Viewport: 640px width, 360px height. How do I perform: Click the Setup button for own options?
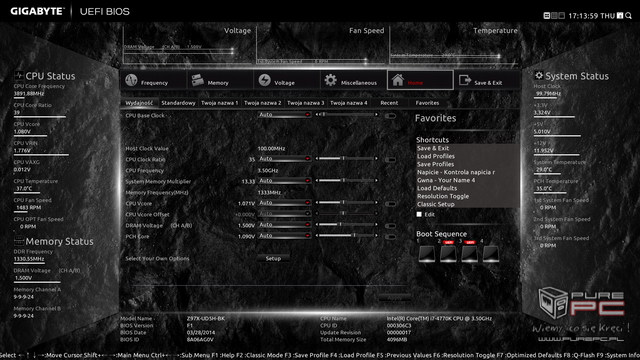[x=273, y=258]
